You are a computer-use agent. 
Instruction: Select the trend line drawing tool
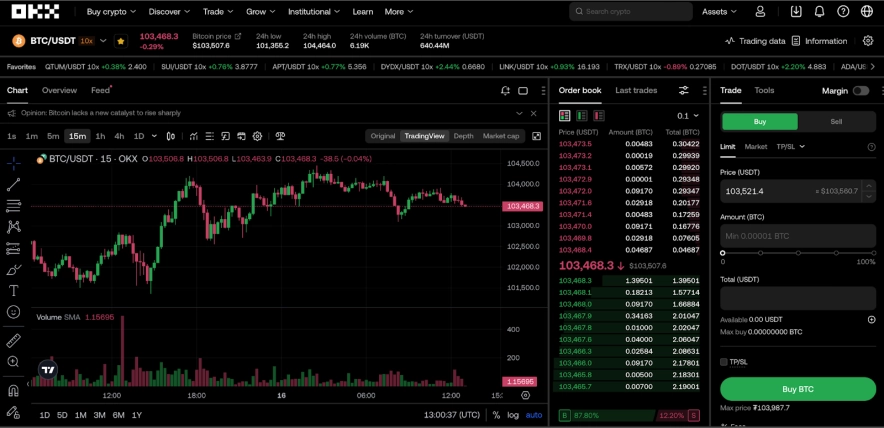pyautogui.click(x=14, y=184)
